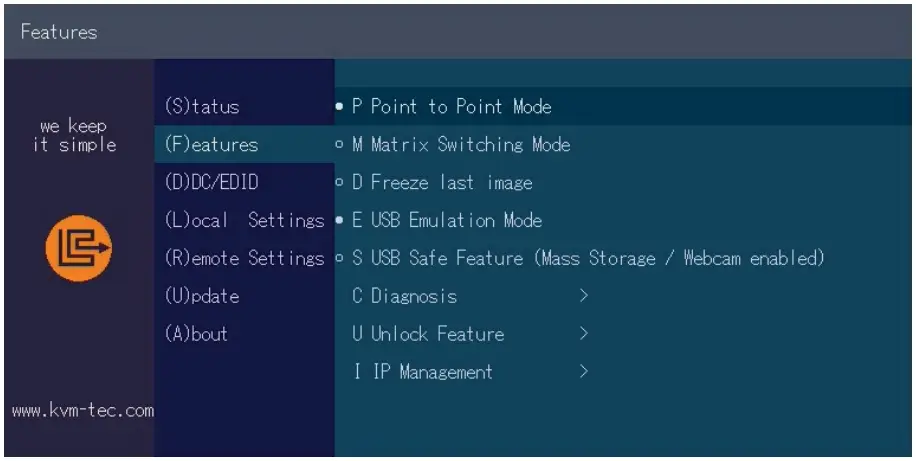Toggle the Freeze last image bullet
This screenshot has width=916, height=461.
pyautogui.click(x=341, y=182)
